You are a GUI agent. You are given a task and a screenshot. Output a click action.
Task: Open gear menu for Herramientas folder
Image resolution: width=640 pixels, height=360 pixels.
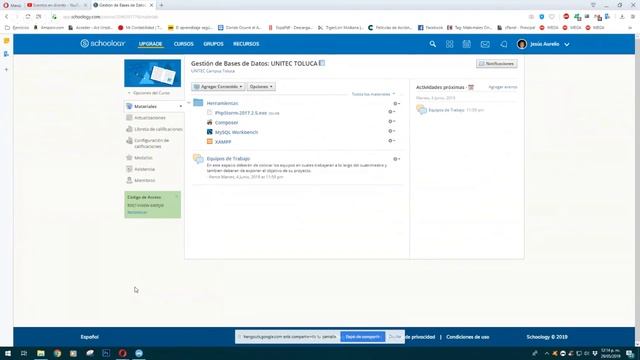click(x=396, y=104)
